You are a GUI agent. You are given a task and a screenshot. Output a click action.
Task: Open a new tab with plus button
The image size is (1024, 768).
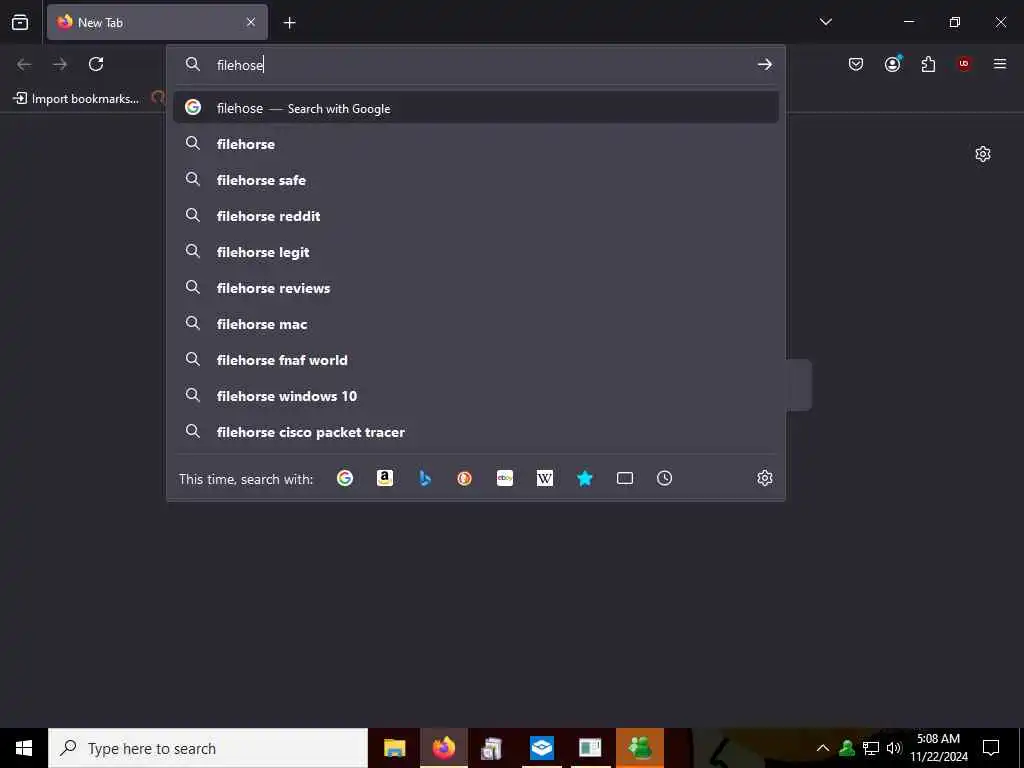[x=290, y=23]
